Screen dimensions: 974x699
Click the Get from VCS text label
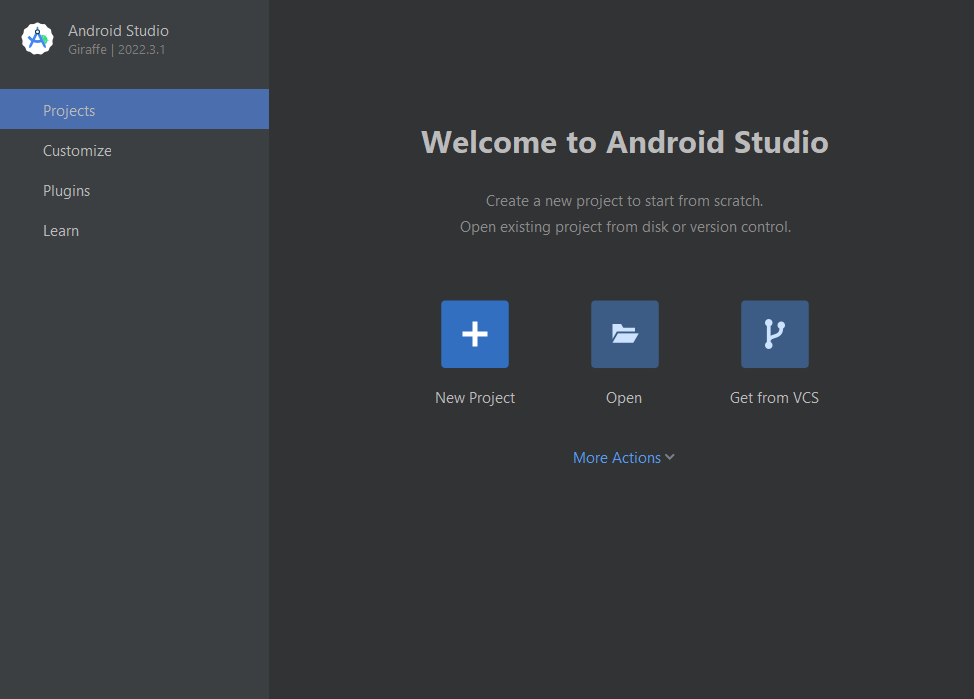[774, 398]
